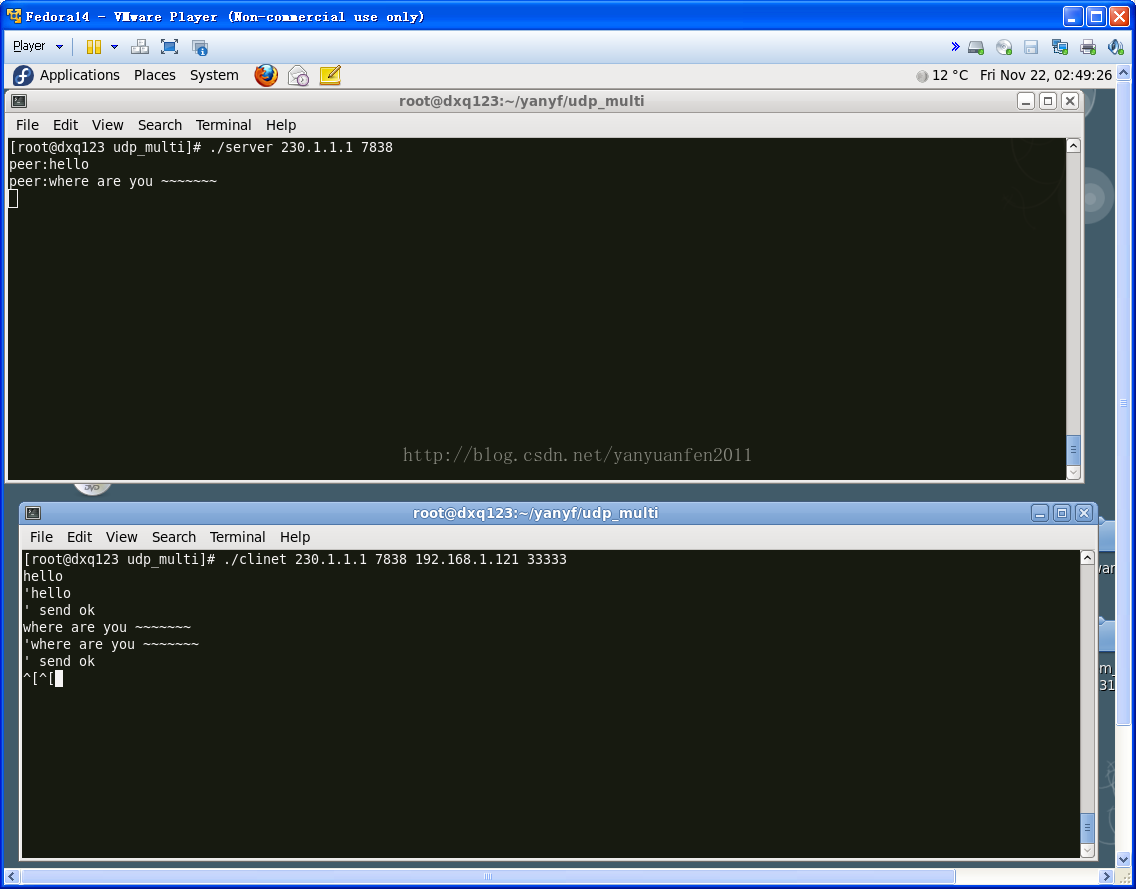Image resolution: width=1136 pixels, height=889 pixels.
Task: Open the clock showing Fri Nov 22
Action: [1045, 75]
